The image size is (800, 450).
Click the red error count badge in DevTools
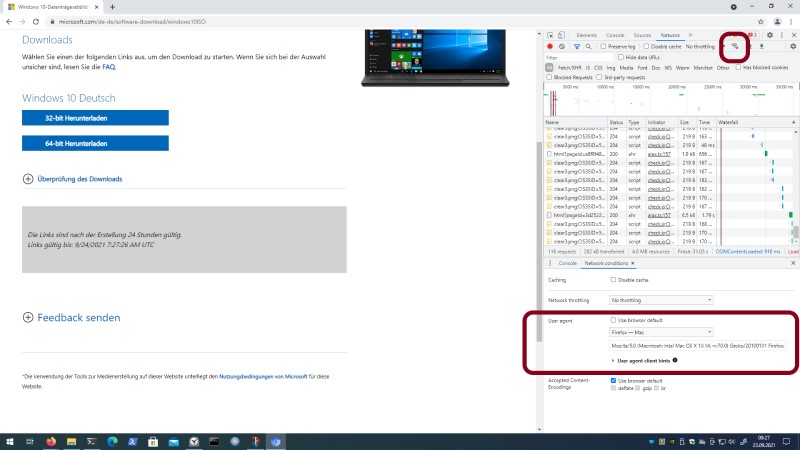tap(753, 35)
